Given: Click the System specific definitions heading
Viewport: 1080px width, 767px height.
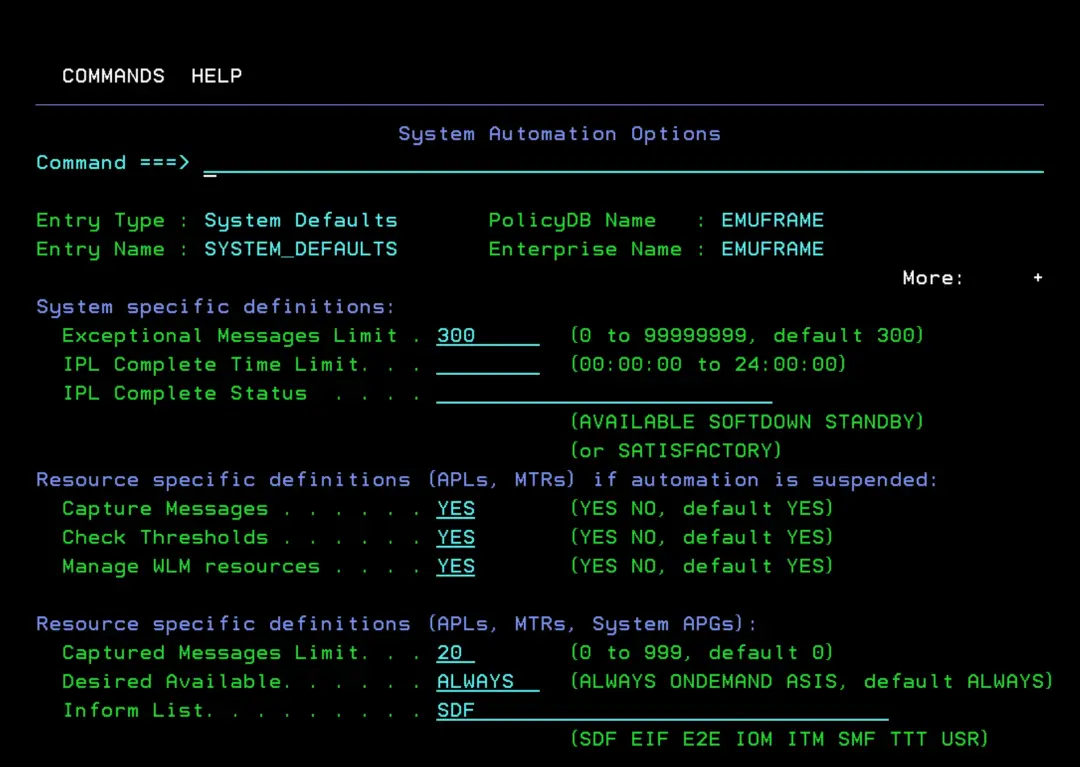Looking at the screenshot, I should (216, 307).
